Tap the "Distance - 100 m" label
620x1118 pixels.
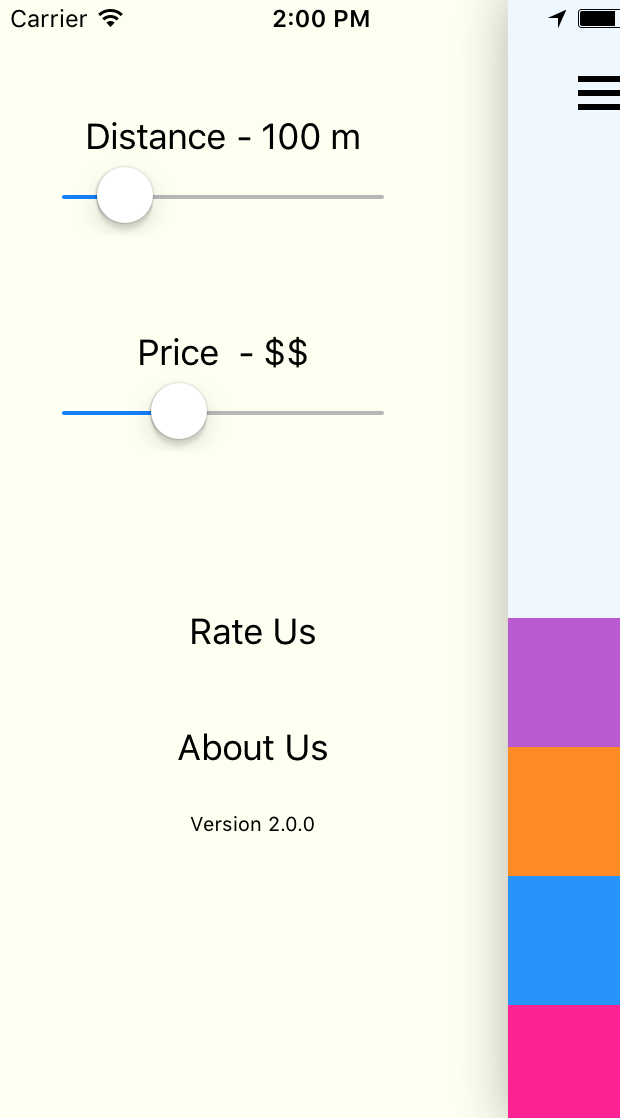pyautogui.click(x=223, y=137)
